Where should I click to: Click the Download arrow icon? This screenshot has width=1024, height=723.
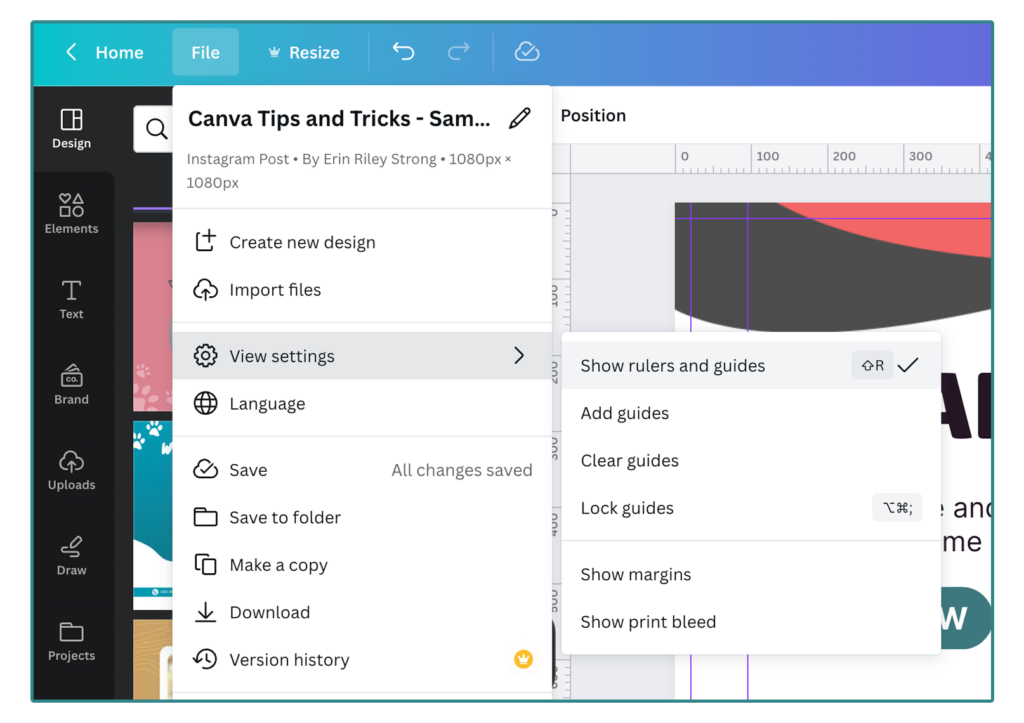click(x=205, y=612)
